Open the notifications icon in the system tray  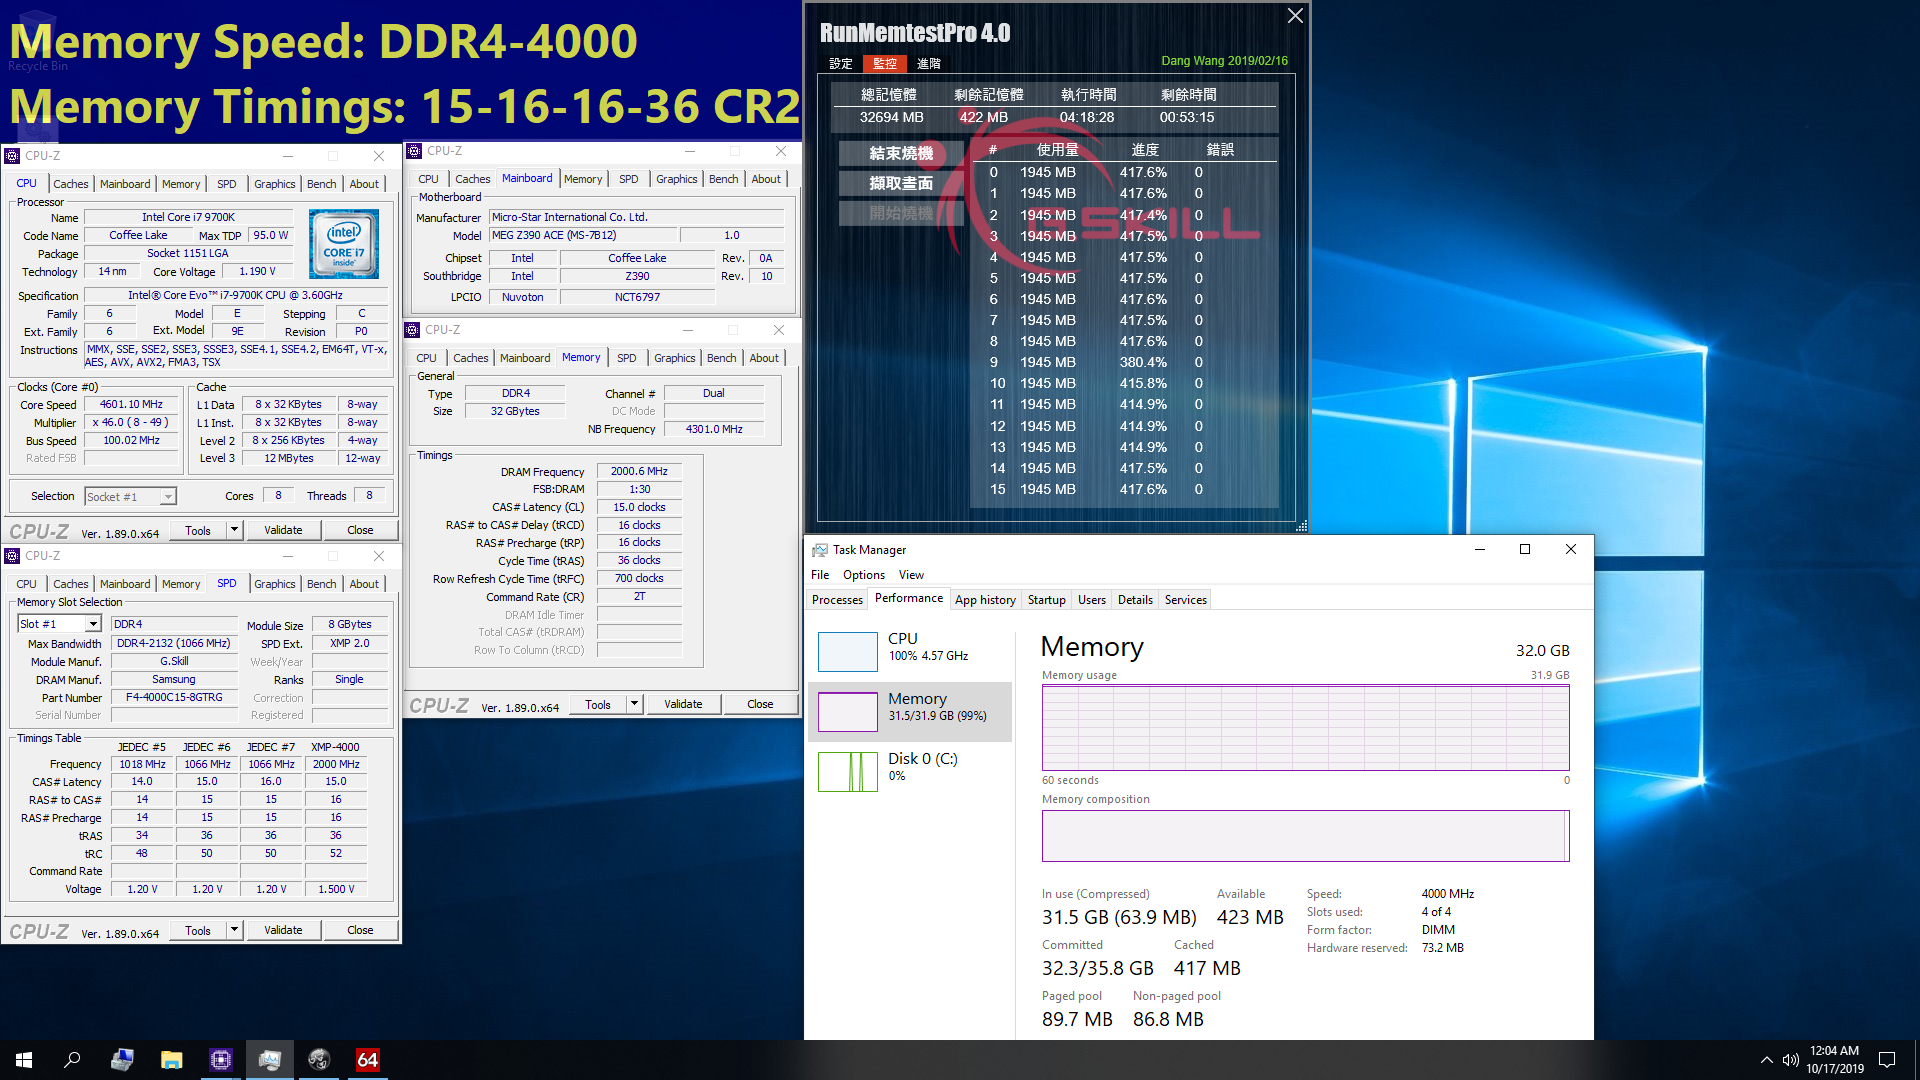tap(1888, 1059)
